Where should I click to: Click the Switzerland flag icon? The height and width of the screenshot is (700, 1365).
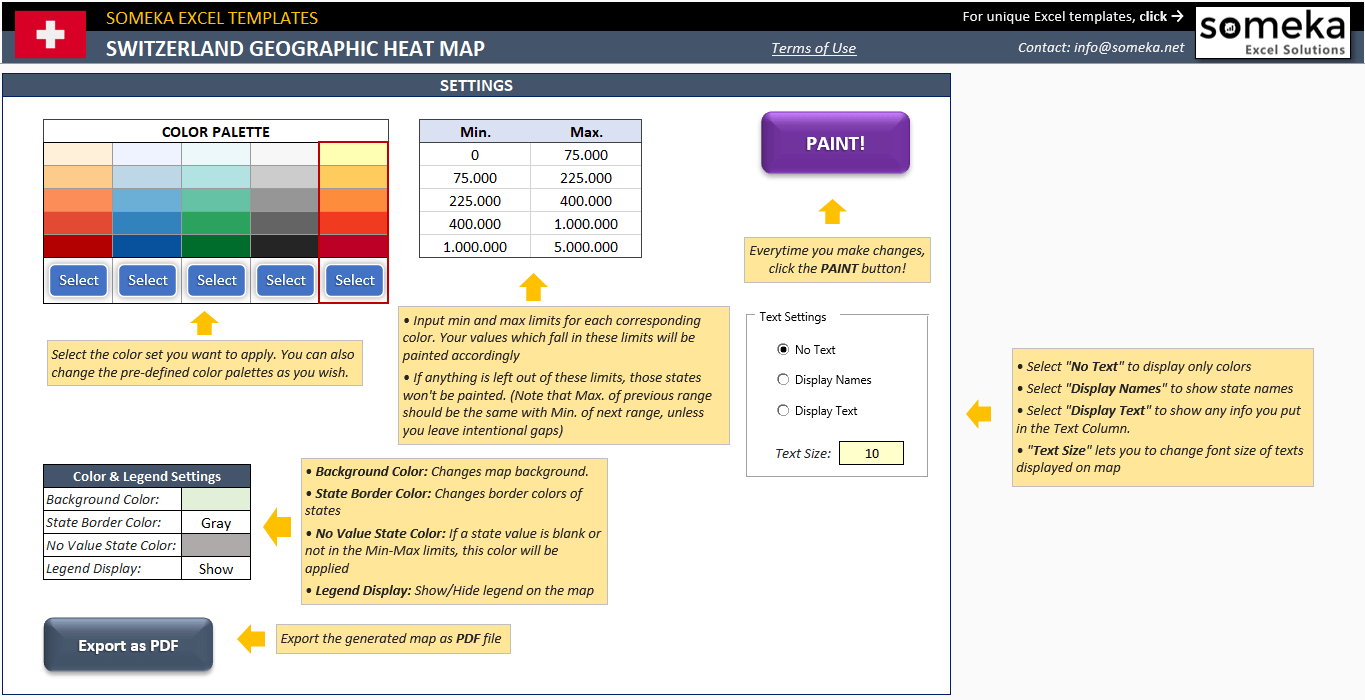click(50, 35)
